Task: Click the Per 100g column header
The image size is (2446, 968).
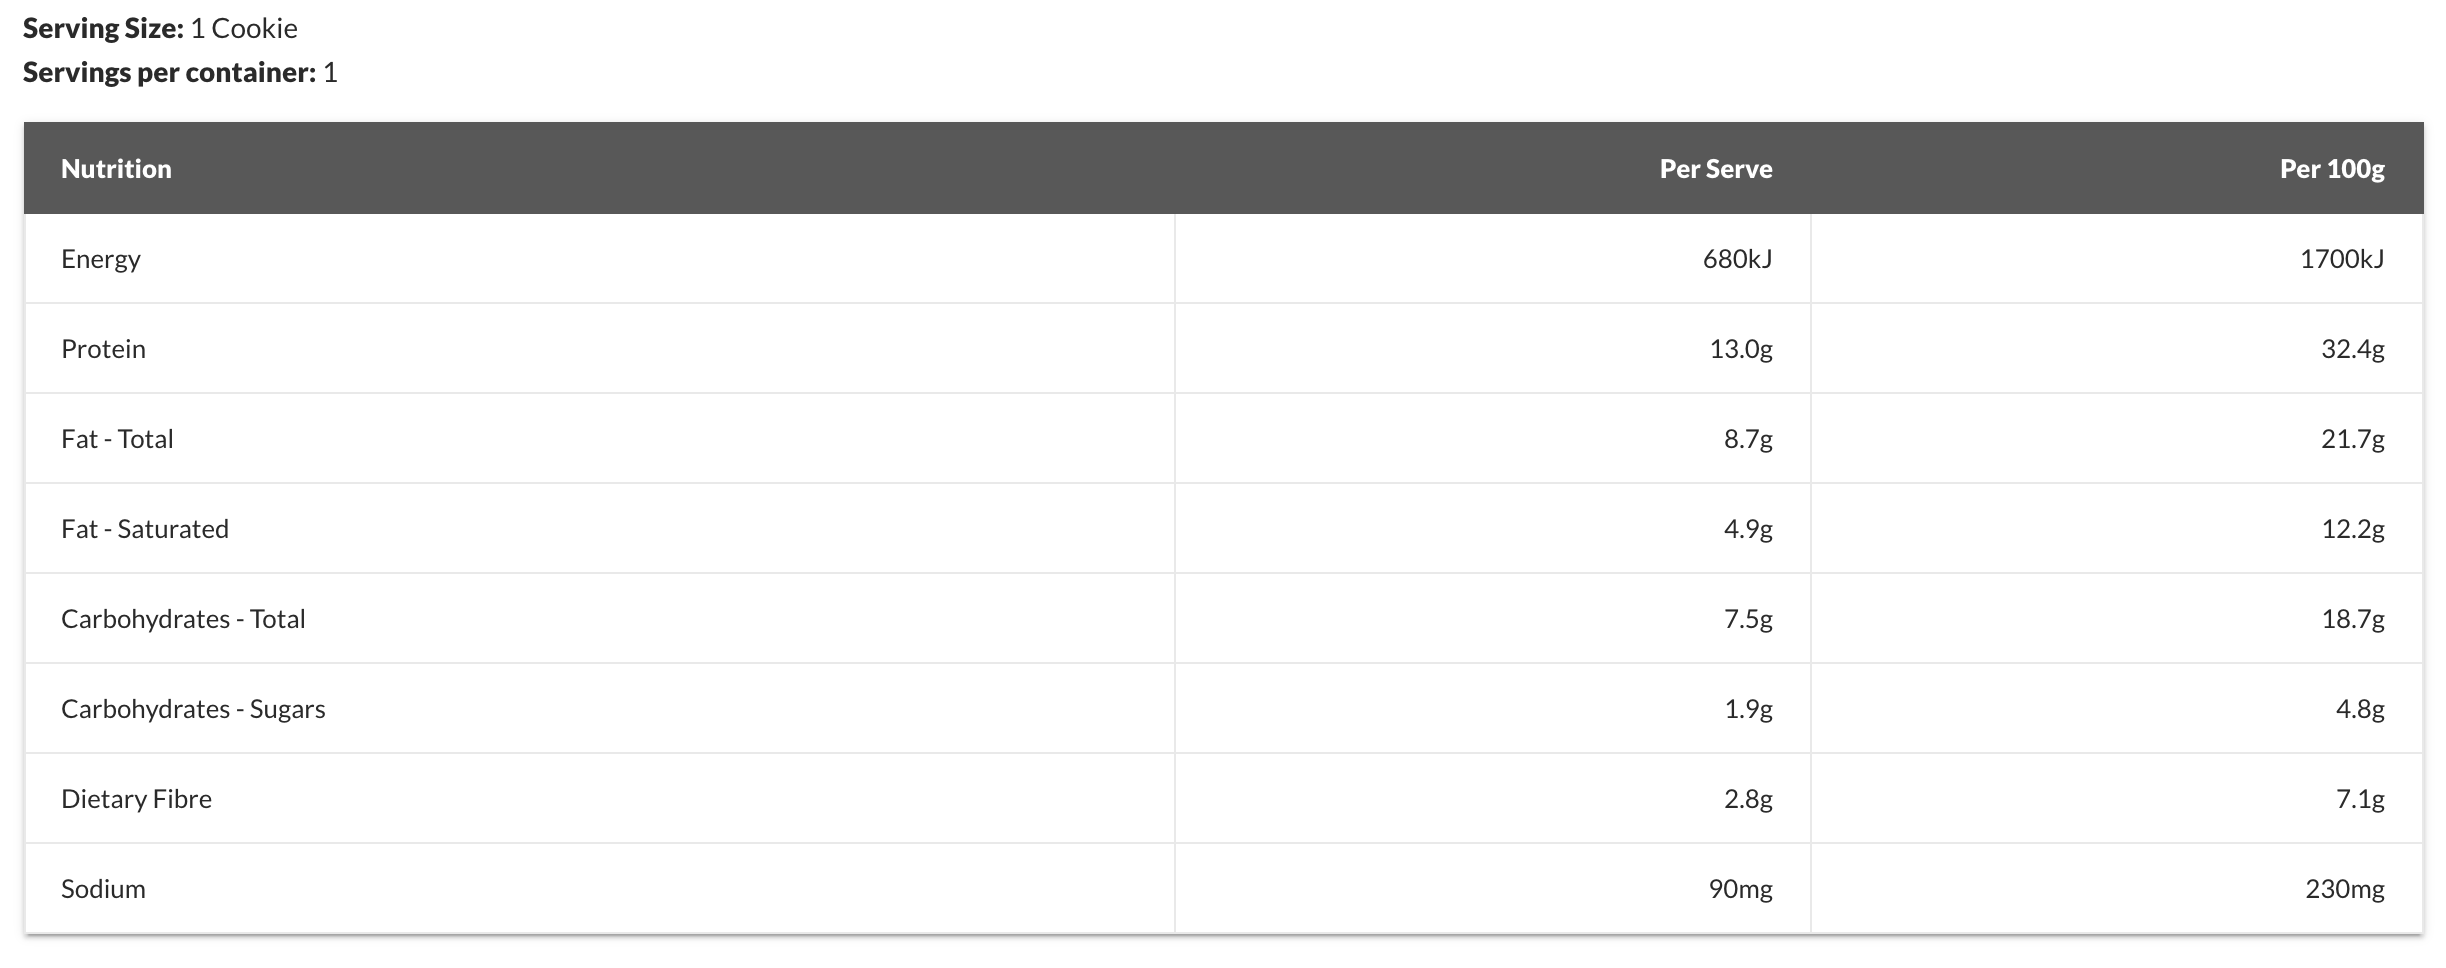Action: [x=2332, y=168]
